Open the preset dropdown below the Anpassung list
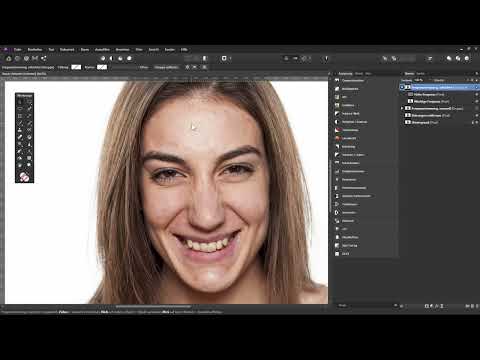Image resolution: width=480 pixels, height=360 pixels. pos(368,305)
